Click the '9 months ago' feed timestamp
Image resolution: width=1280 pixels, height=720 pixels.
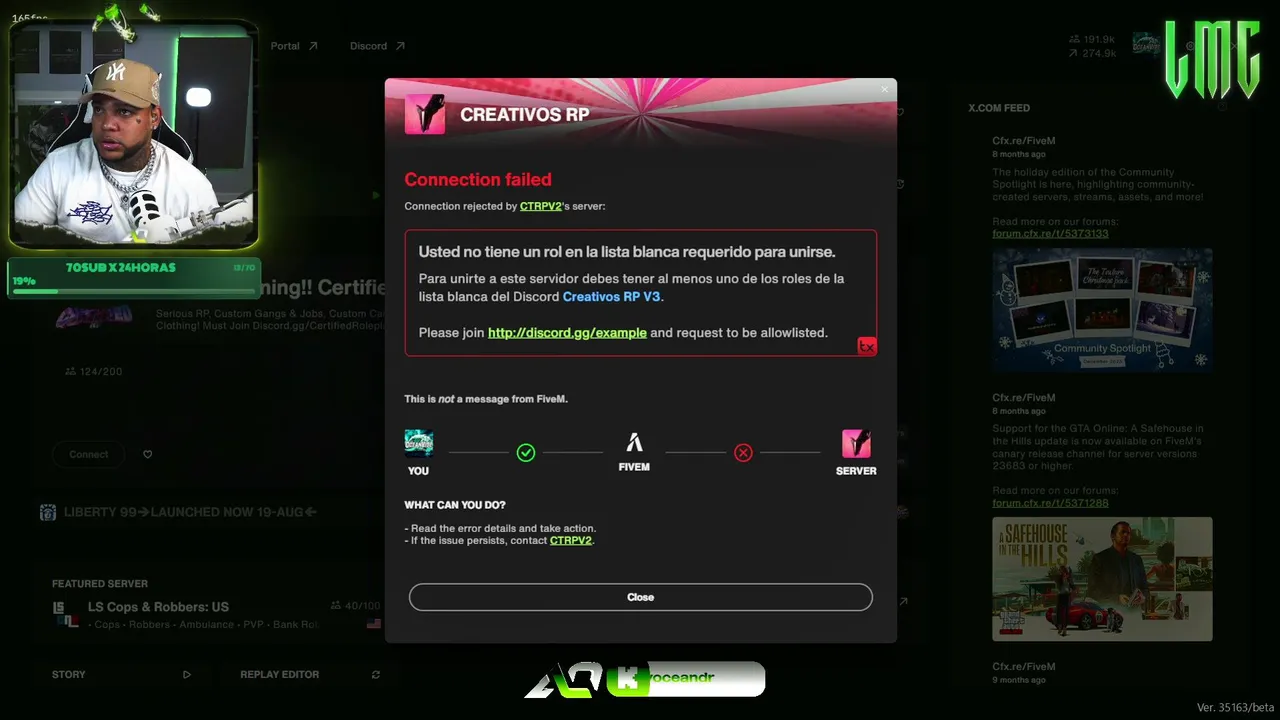click(x=1019, y=680)
